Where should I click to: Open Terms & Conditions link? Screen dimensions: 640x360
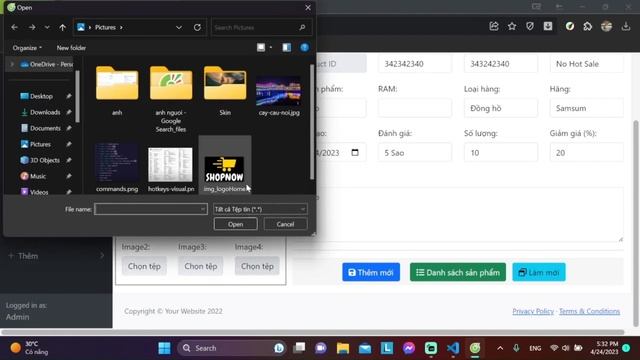coord(589,311)
